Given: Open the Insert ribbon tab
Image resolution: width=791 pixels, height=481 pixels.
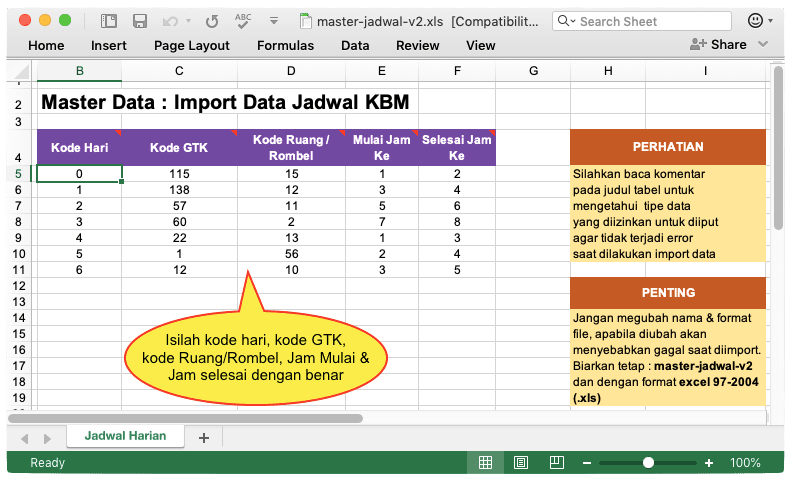Looking at the screenshot, I should click(x=108, y=45).
